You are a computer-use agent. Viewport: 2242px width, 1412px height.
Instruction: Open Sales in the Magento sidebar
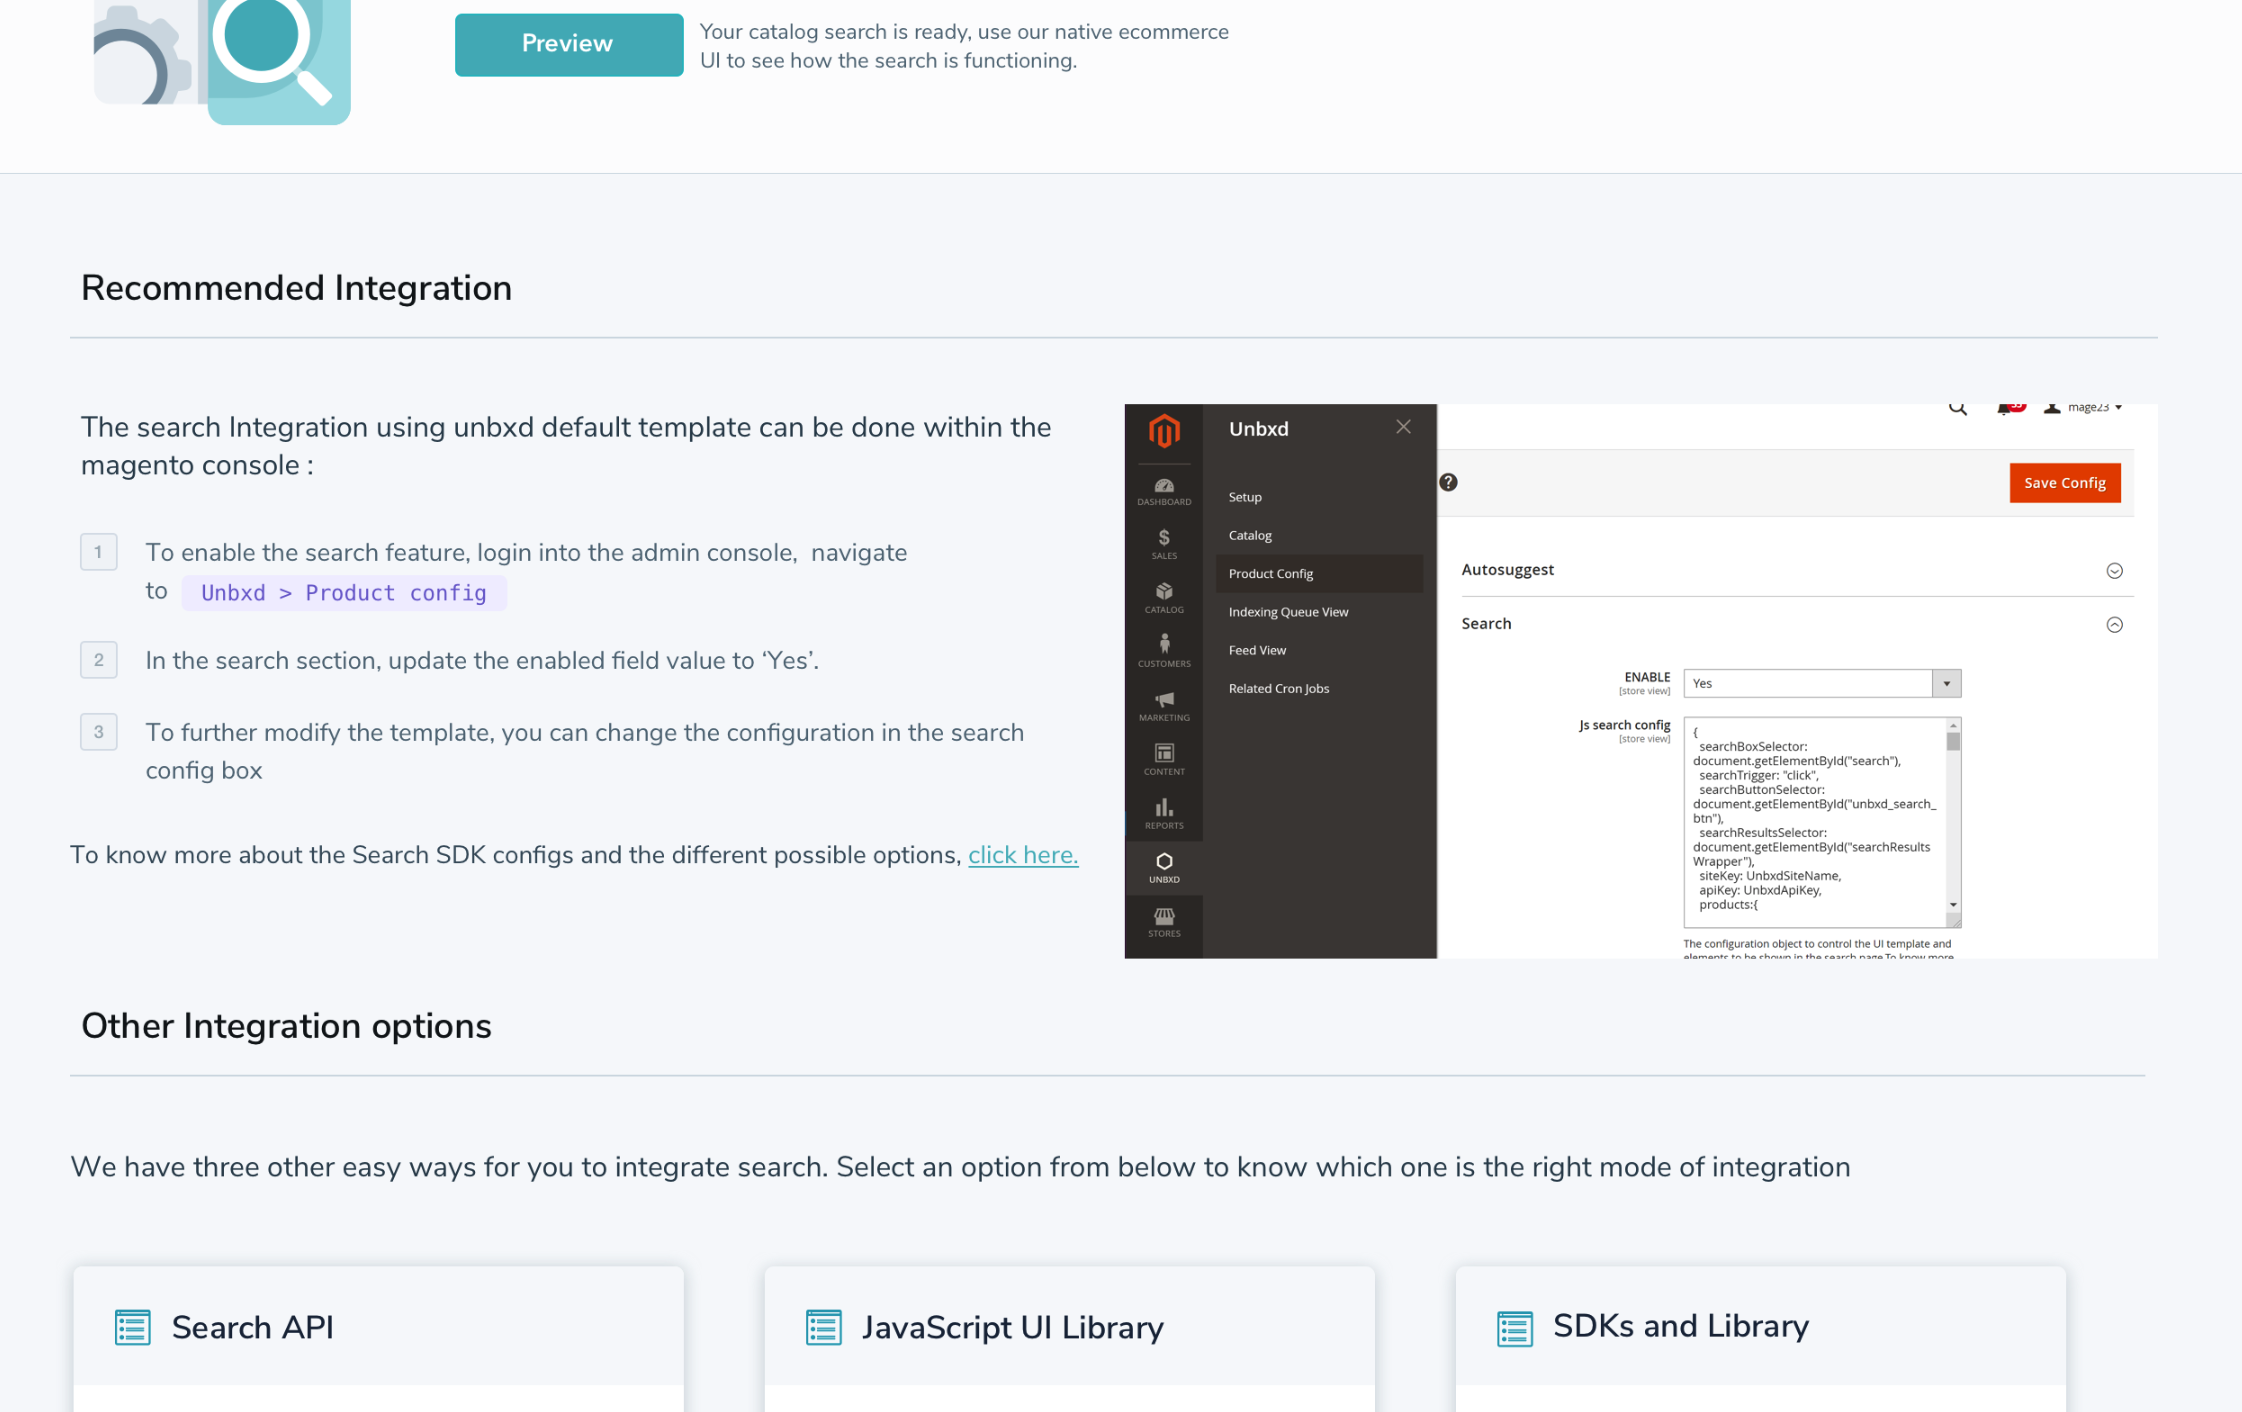(1163, 545)
